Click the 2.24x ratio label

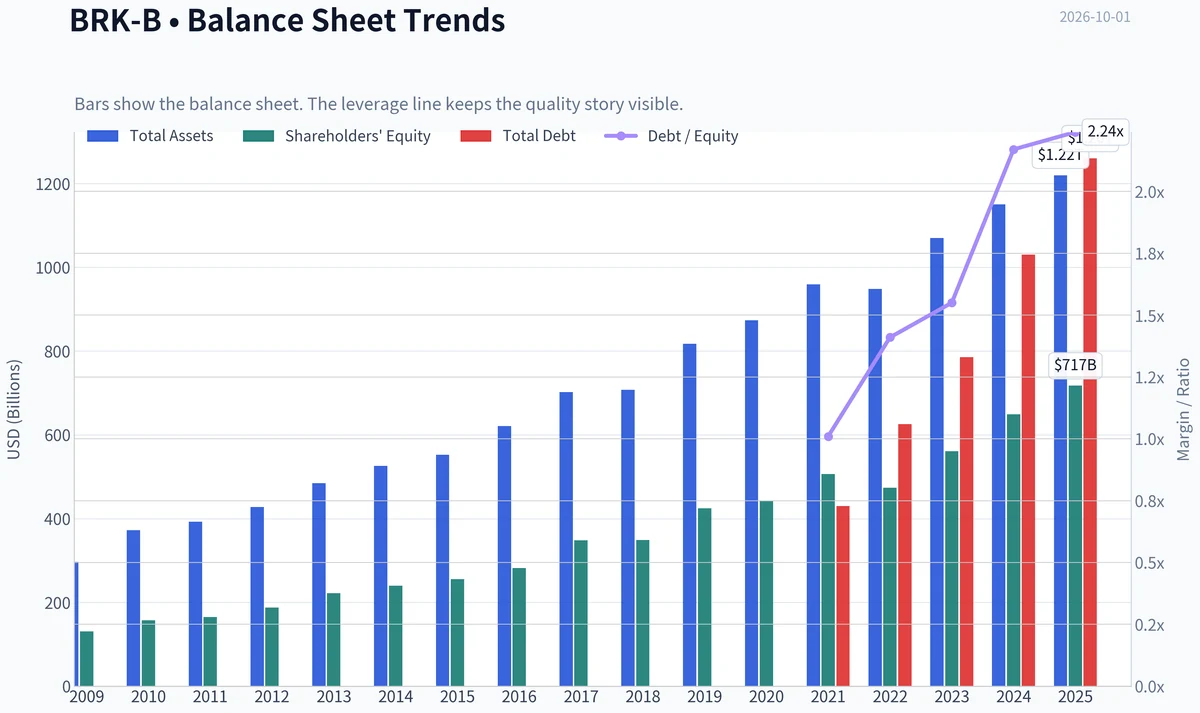pyautogui.click(x=1105, y=131)
